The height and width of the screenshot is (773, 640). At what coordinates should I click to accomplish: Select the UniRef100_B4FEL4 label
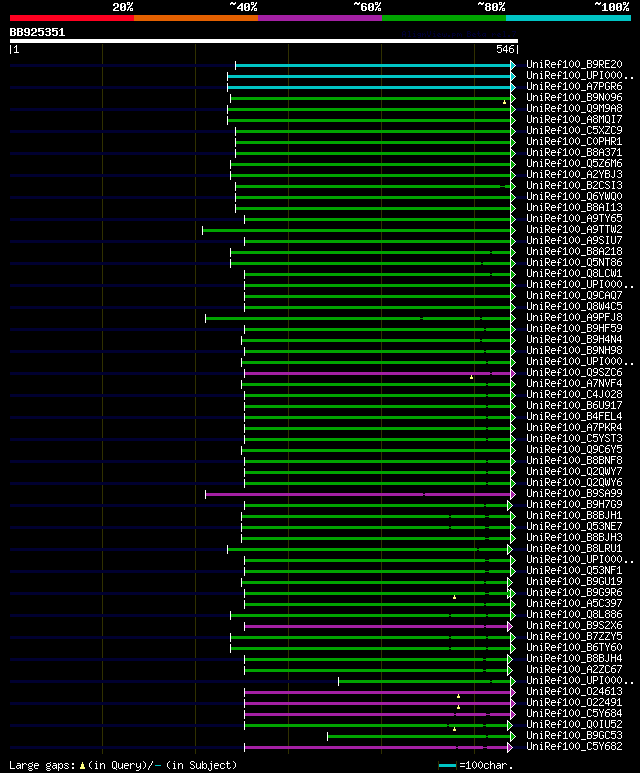click(574, 417)
